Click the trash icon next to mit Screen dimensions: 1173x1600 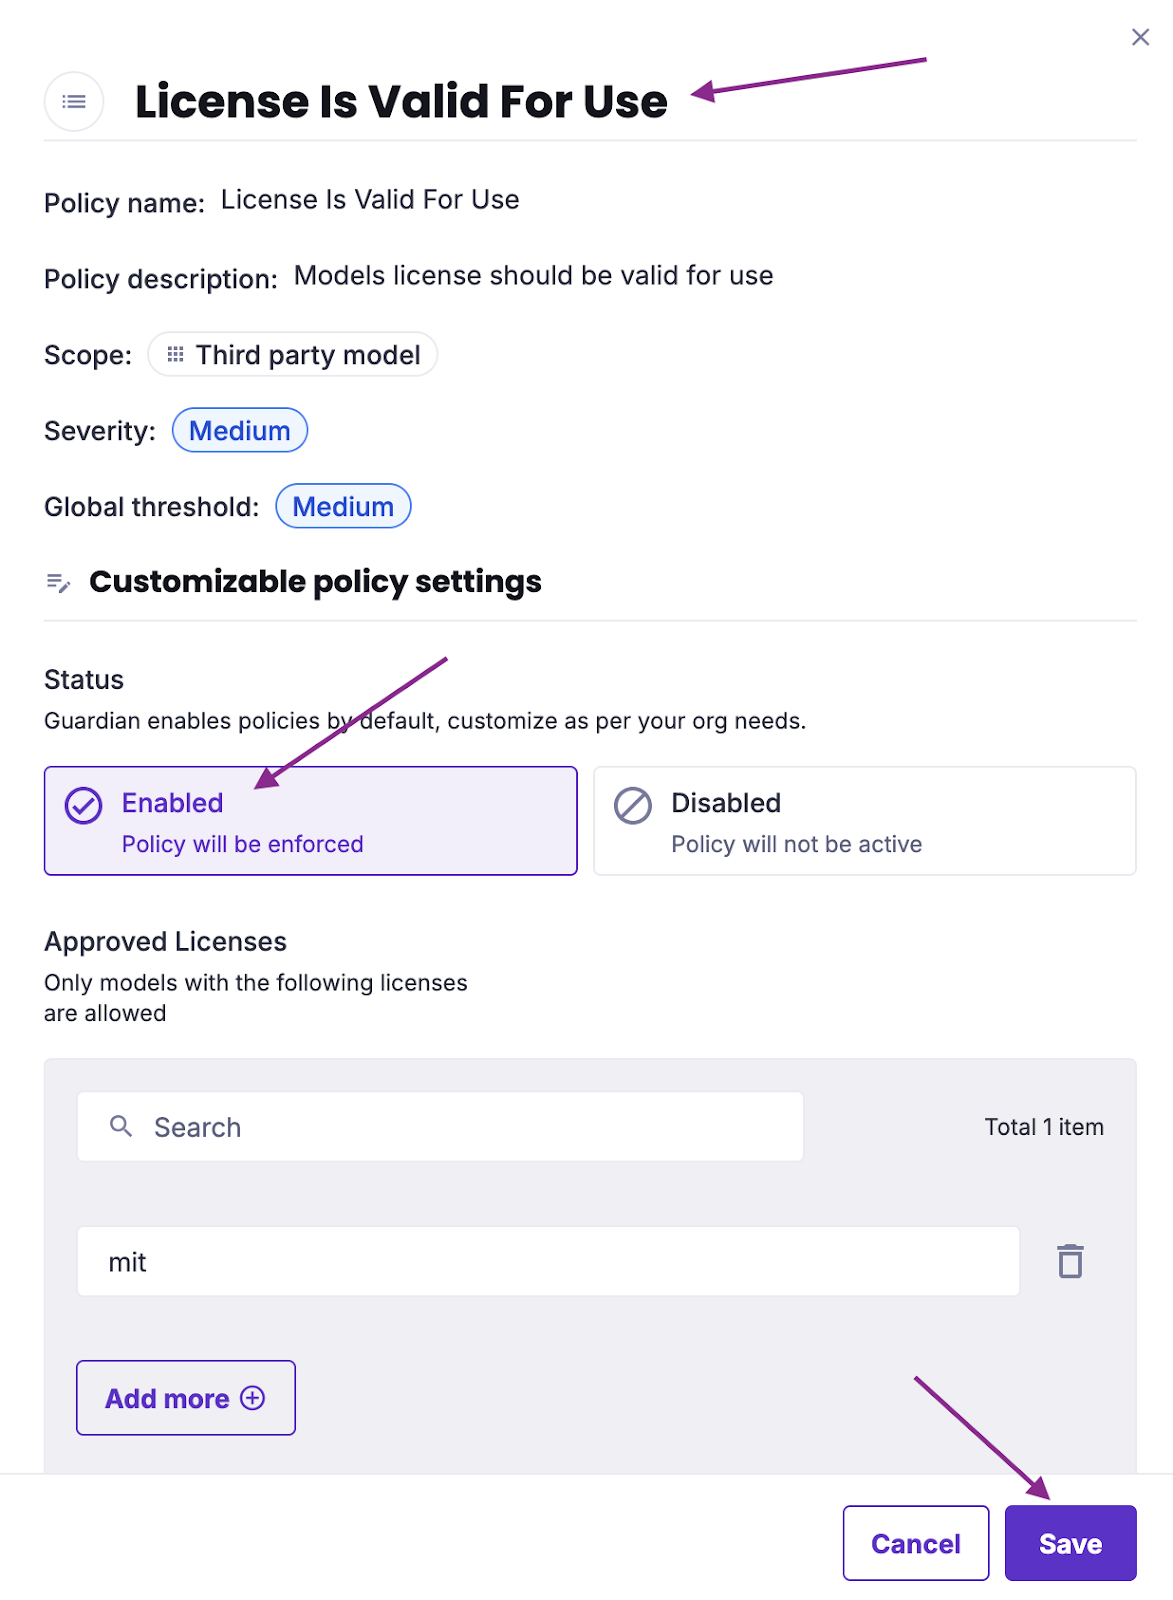pos(1070,1261)
